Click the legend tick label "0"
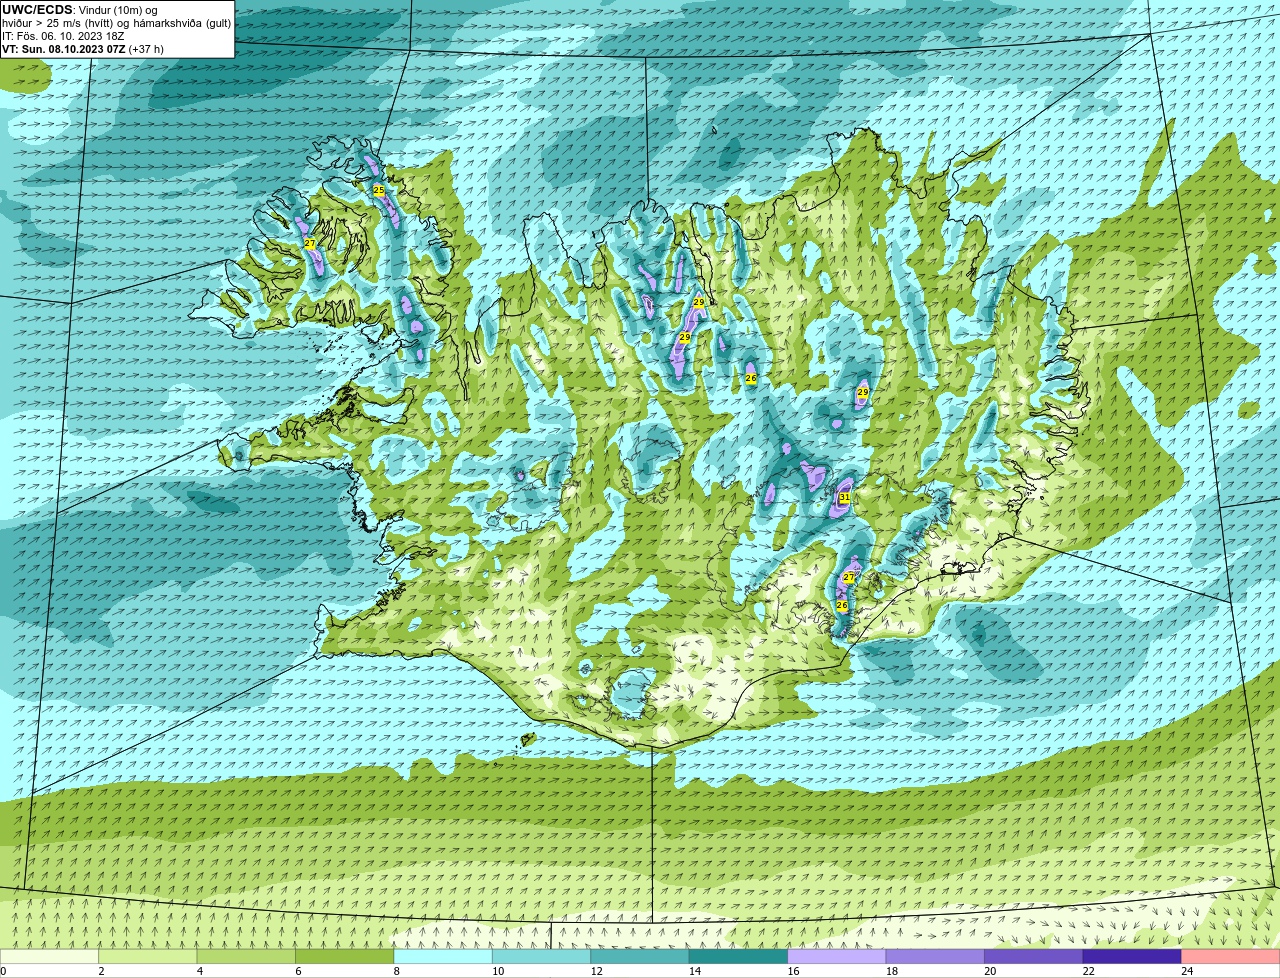This screenshot has height=978, width=1280. pos(3,971)
